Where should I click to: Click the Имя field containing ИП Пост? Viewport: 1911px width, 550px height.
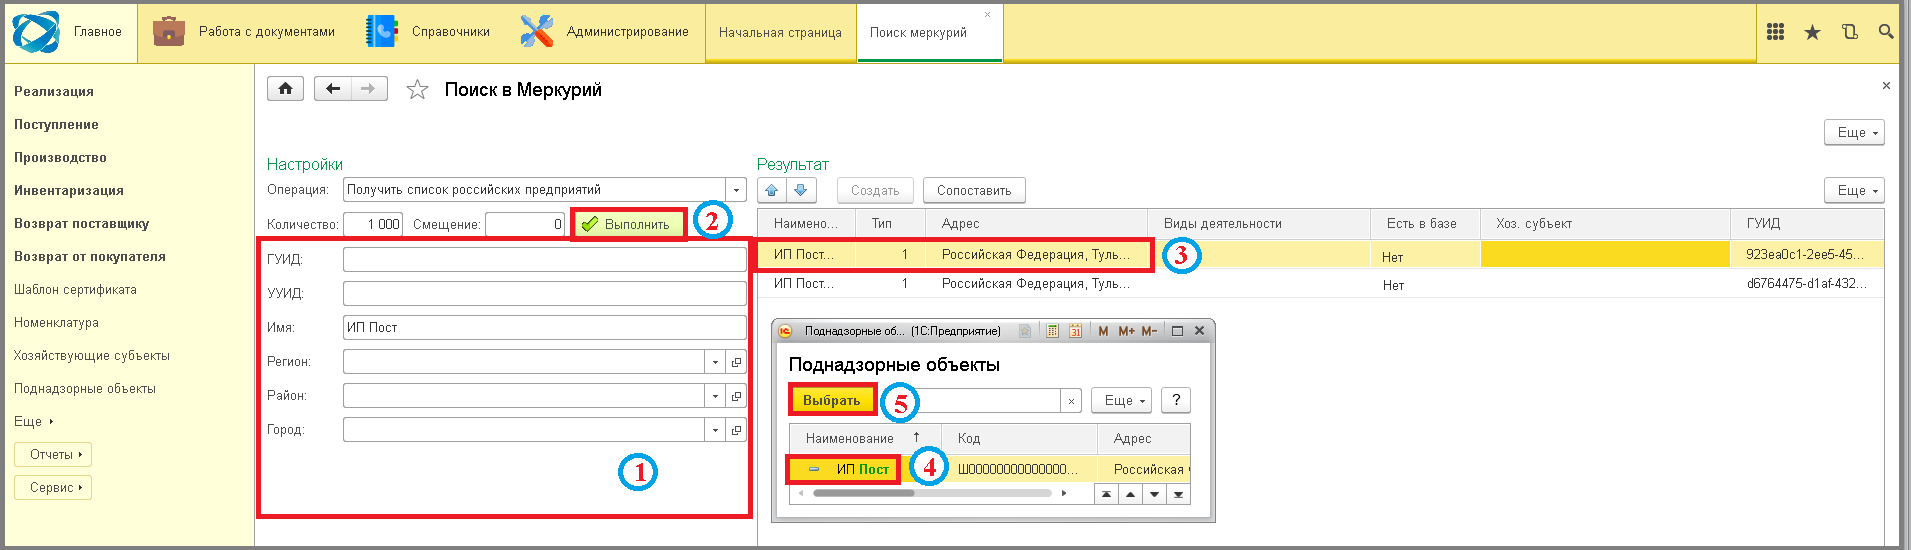[544, 327]
